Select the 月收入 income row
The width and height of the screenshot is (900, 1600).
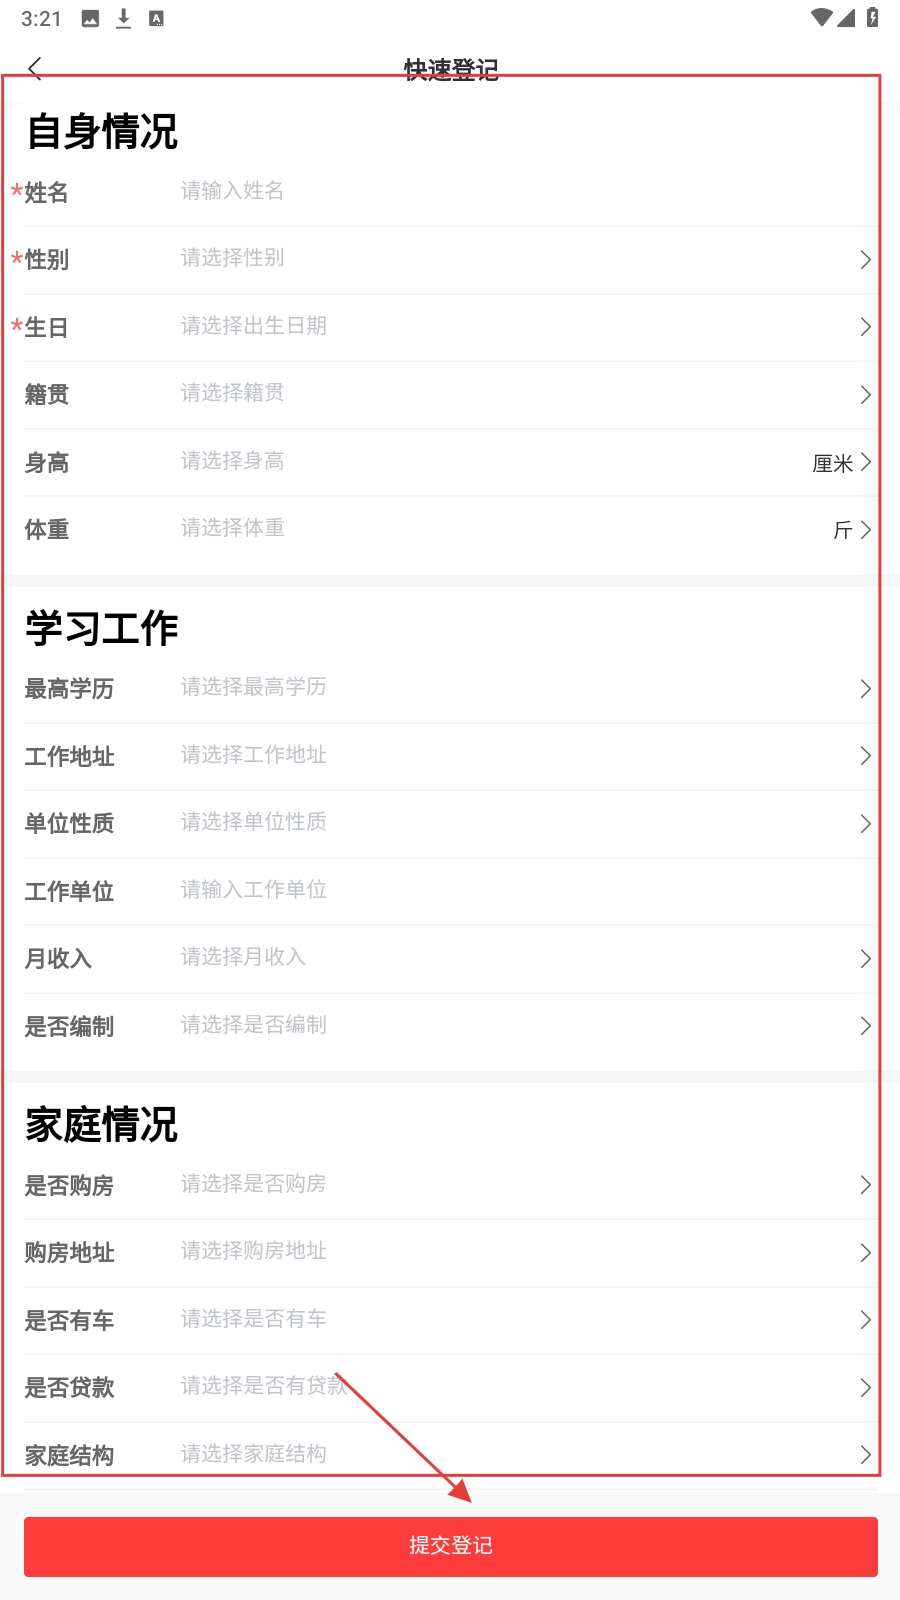(x=450, y=959)
